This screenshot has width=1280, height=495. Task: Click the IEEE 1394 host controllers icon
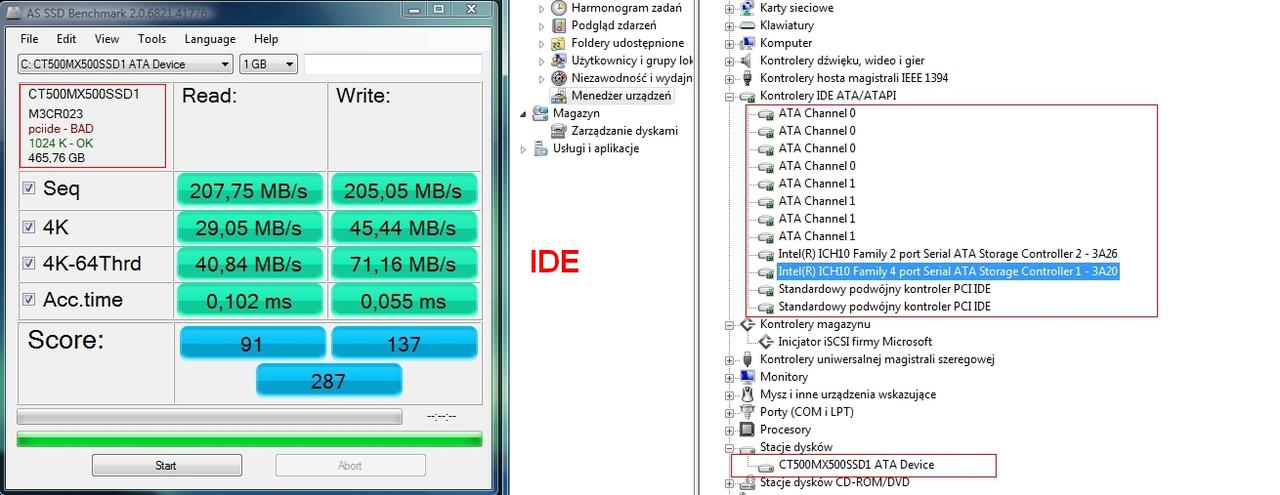(x=747, y=78)
